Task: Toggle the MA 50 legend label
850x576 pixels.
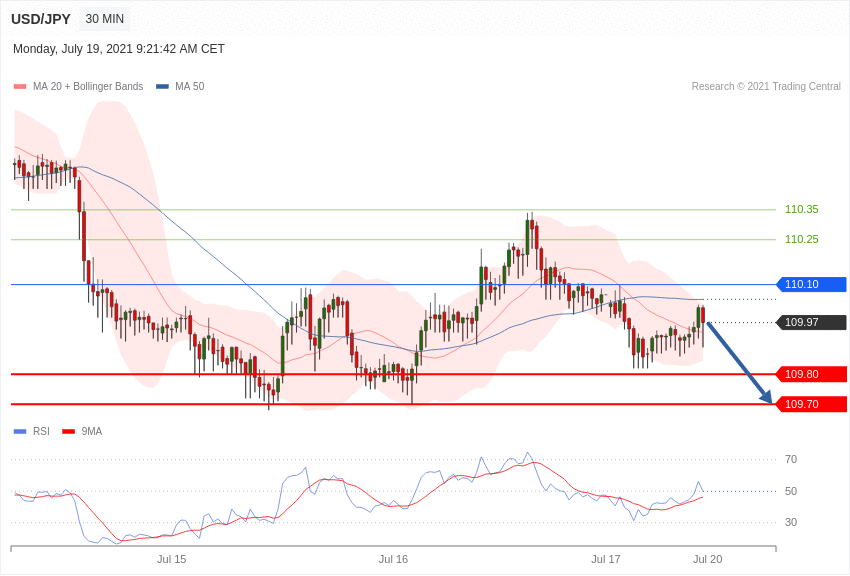Action: [190, 87]
